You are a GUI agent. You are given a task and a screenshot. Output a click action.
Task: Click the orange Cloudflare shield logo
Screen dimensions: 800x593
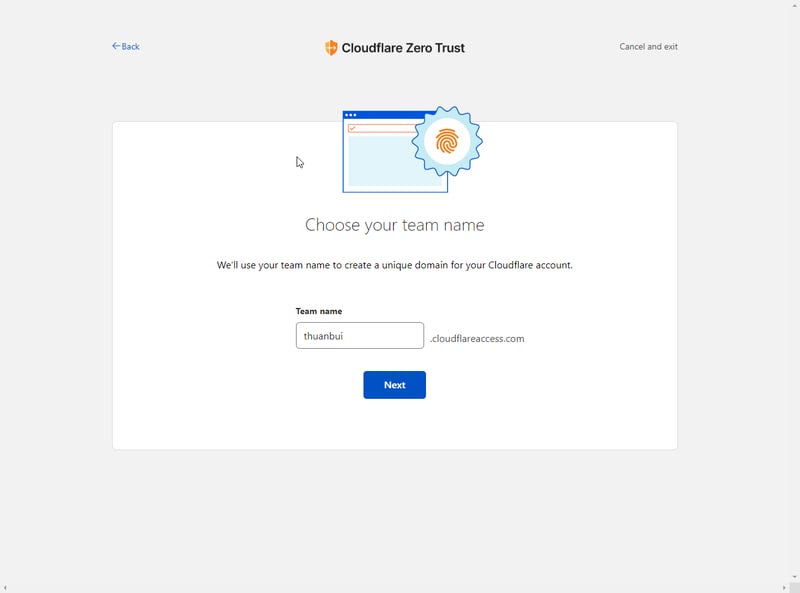[331, 48]
